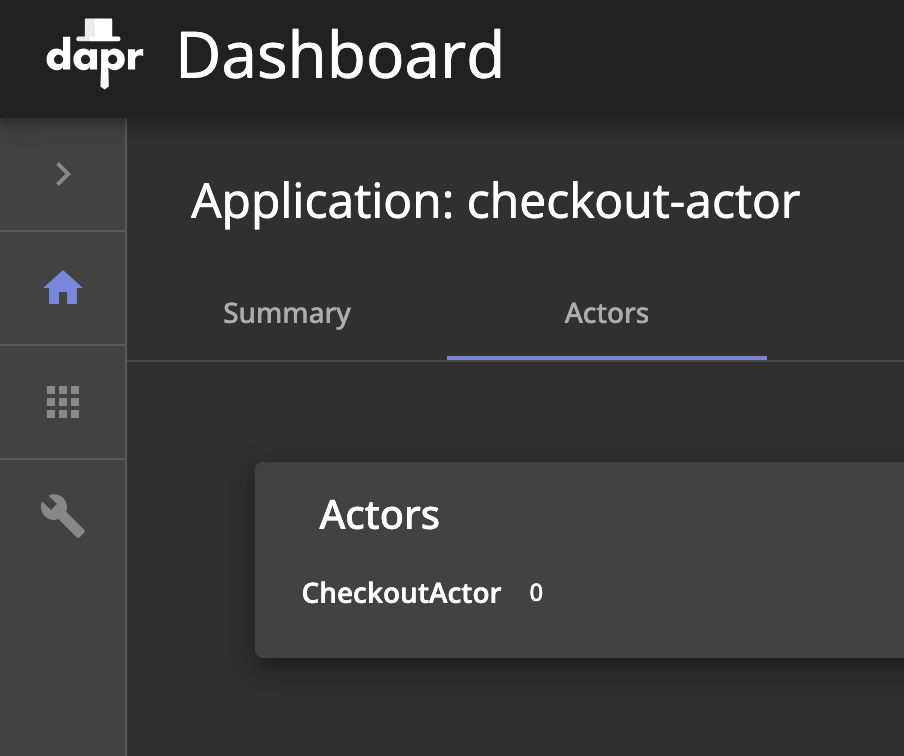This screenshot has width=904, height=756.
Task: Open Dapr components view via grid icon
Action: tap(63, 402)
